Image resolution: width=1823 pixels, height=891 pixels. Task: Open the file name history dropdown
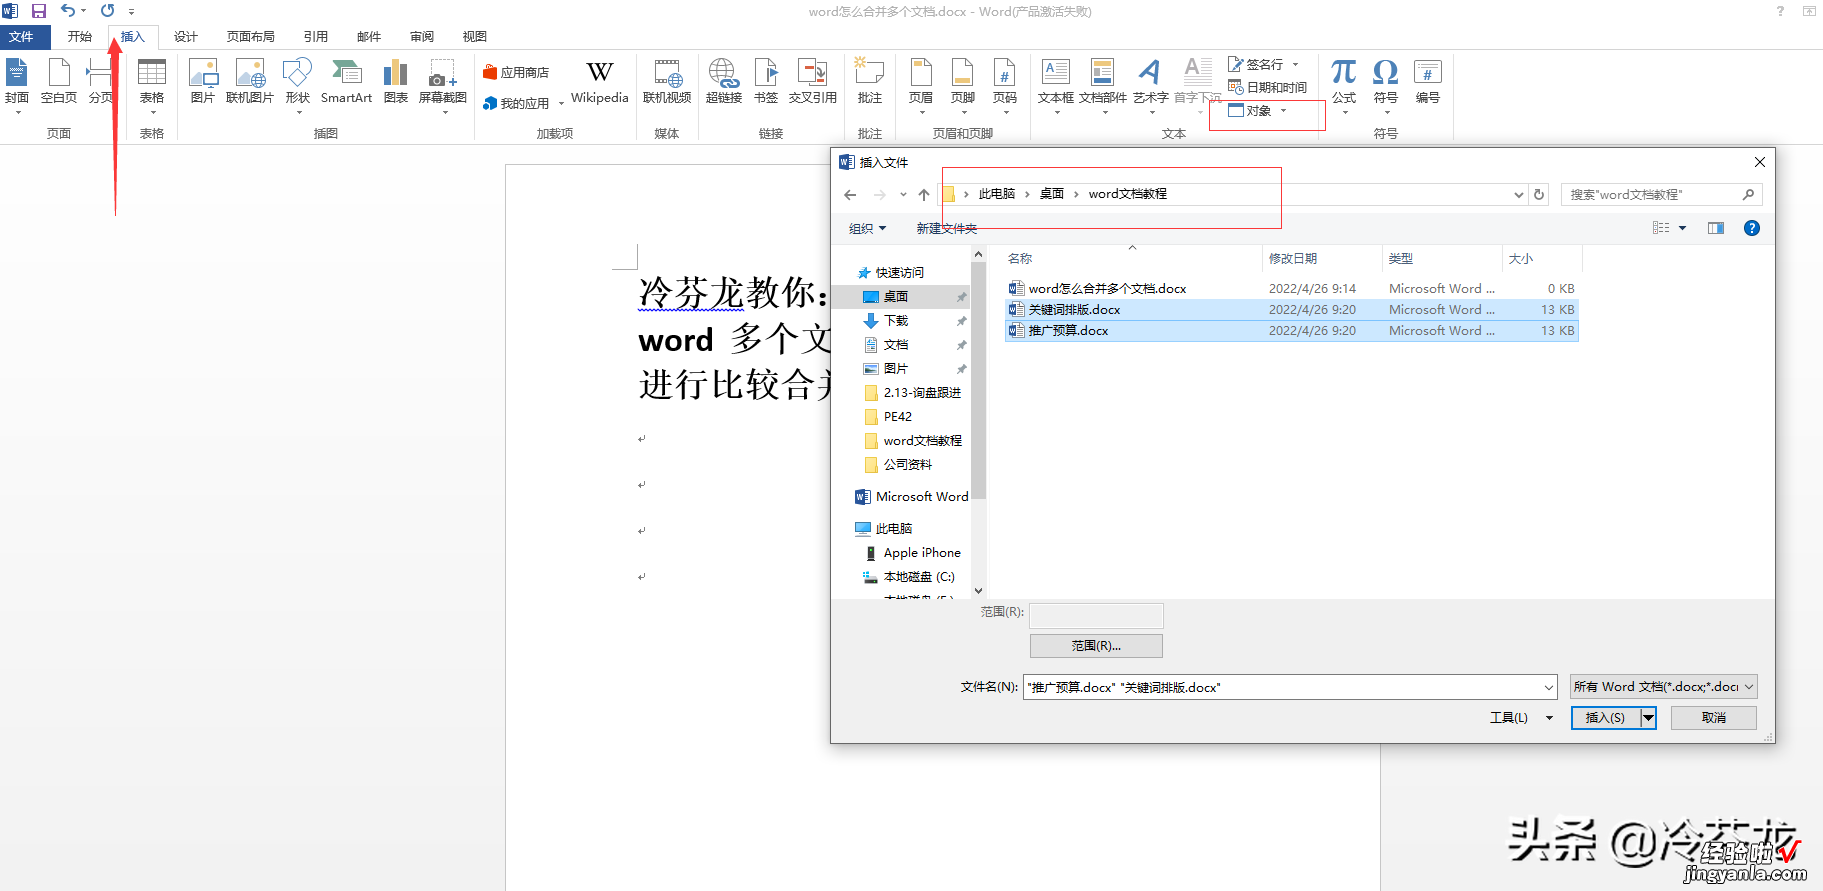coord(1548,687)
